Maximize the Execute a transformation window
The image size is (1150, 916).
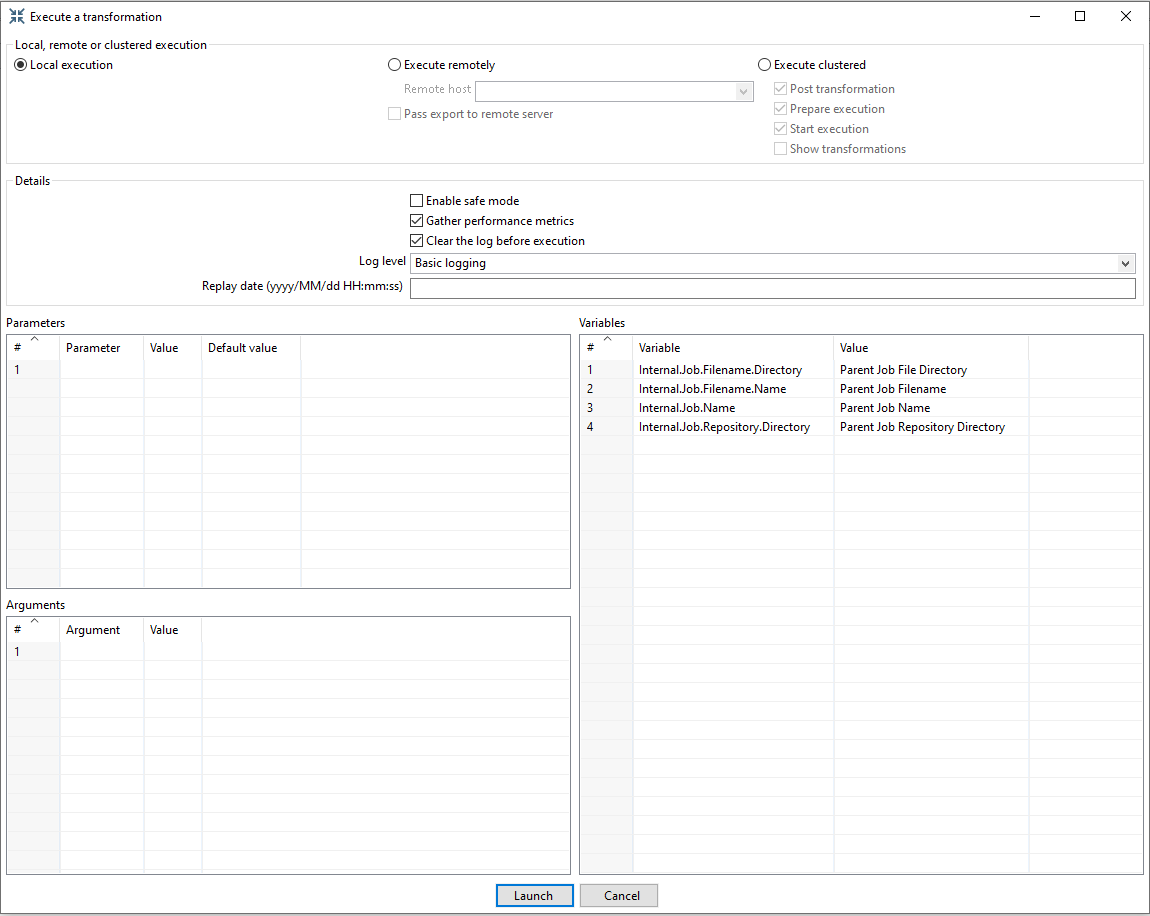(1080, 16)
